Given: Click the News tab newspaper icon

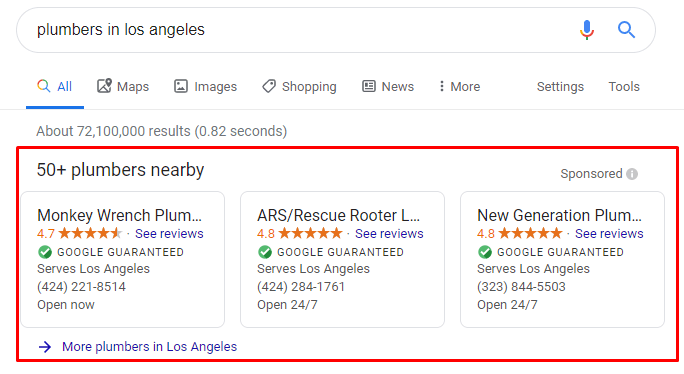Looking at the screenshot, I should (369, 86).
